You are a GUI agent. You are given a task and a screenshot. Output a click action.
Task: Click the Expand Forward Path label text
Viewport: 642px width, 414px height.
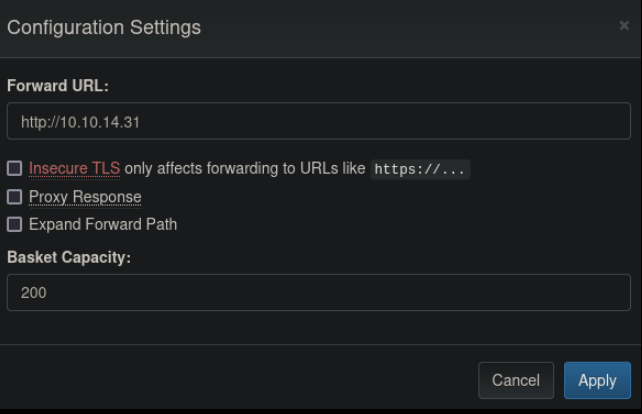(103, 224)
